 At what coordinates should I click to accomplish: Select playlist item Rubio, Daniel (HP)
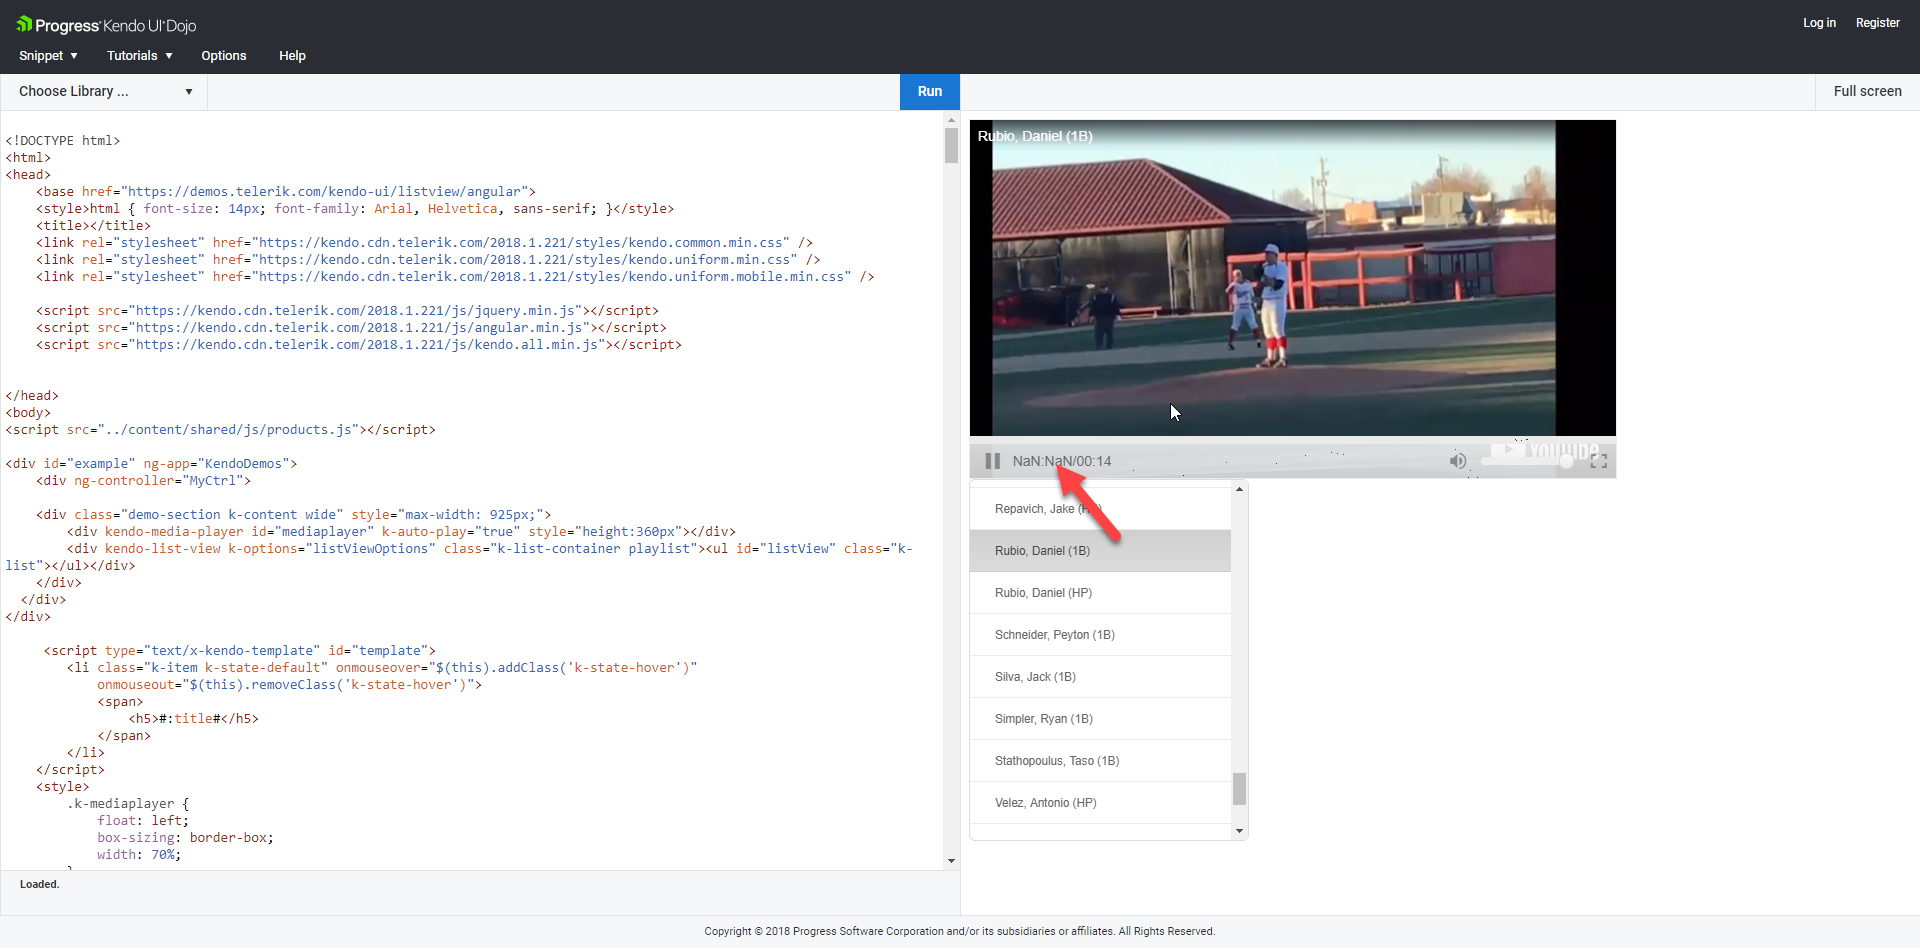[1100, 593]
